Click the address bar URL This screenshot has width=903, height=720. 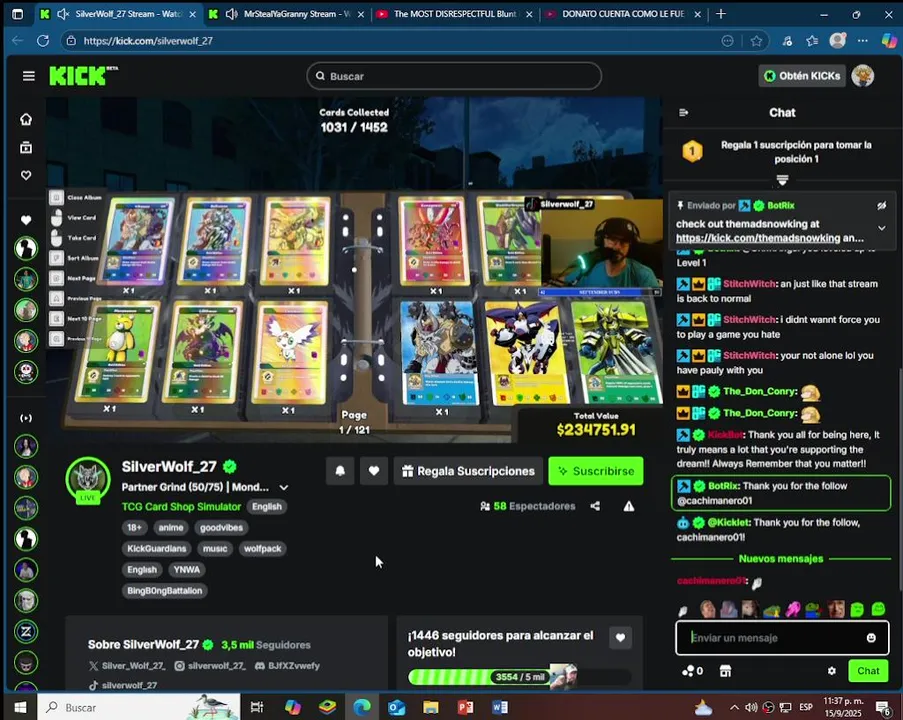tap(148, 40)
